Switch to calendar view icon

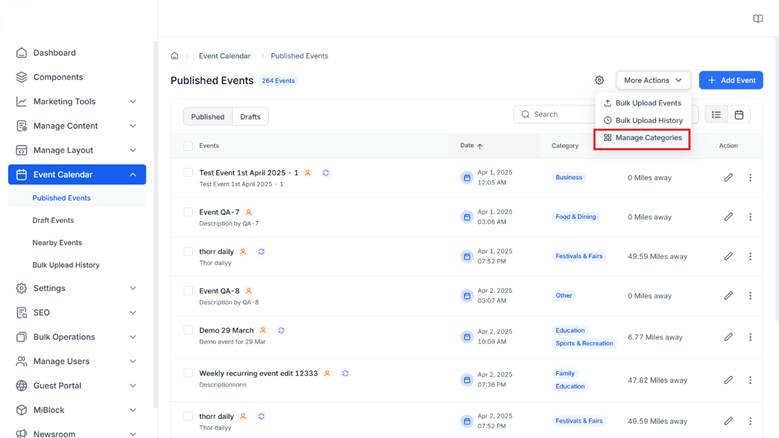(x=739, y=115)
